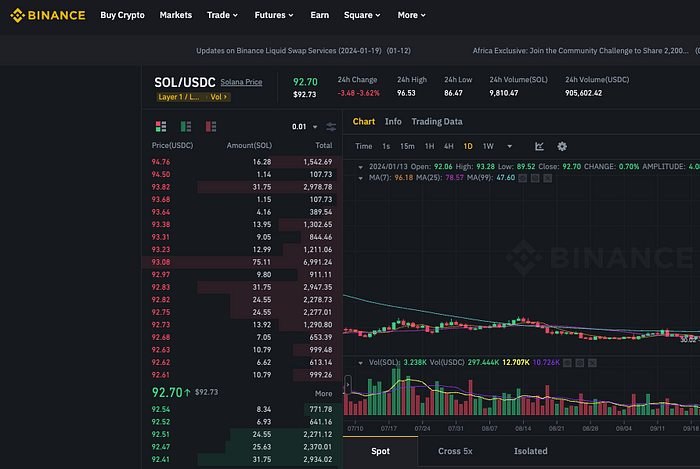Remove the MA indicator with X icon
The image size is (700, 469).
tap(548, 178)
